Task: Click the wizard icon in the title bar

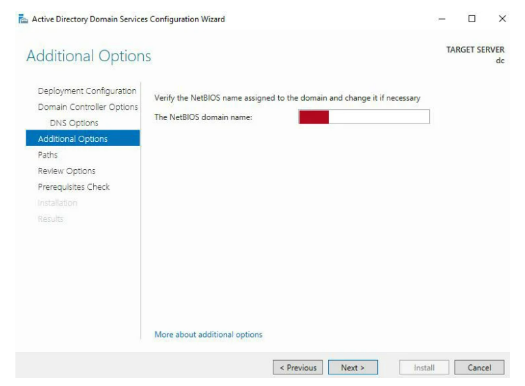Action: (23, 19)
